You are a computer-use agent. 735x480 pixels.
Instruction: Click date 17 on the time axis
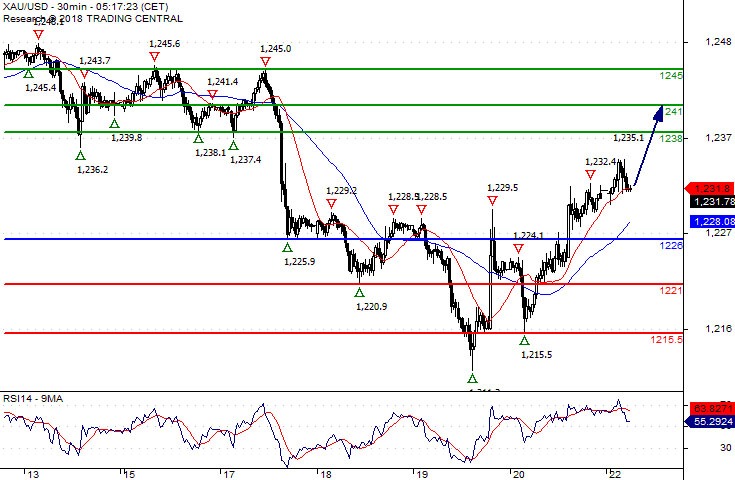(x=229, y=474)
